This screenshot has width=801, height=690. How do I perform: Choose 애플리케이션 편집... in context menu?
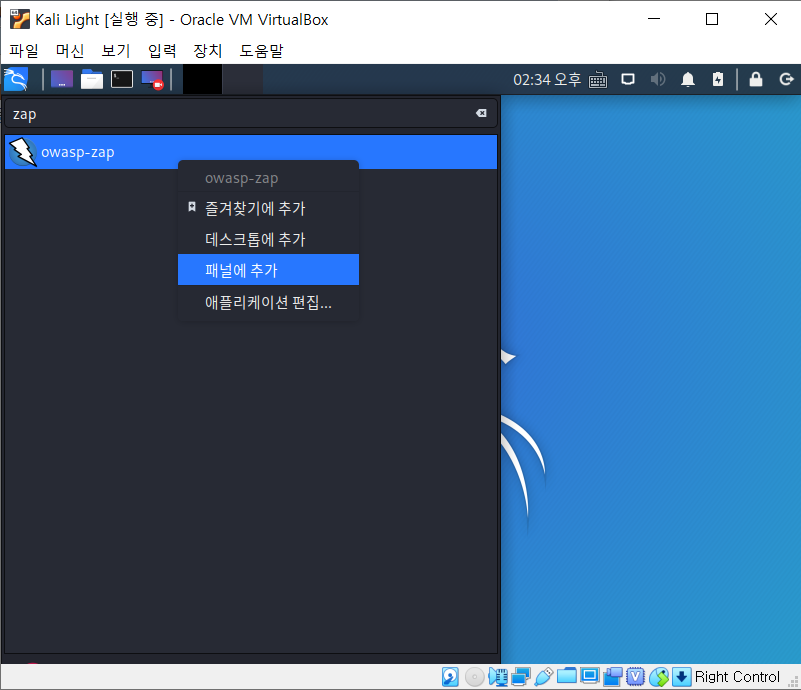pyautogui.click(x=268, y=302)
